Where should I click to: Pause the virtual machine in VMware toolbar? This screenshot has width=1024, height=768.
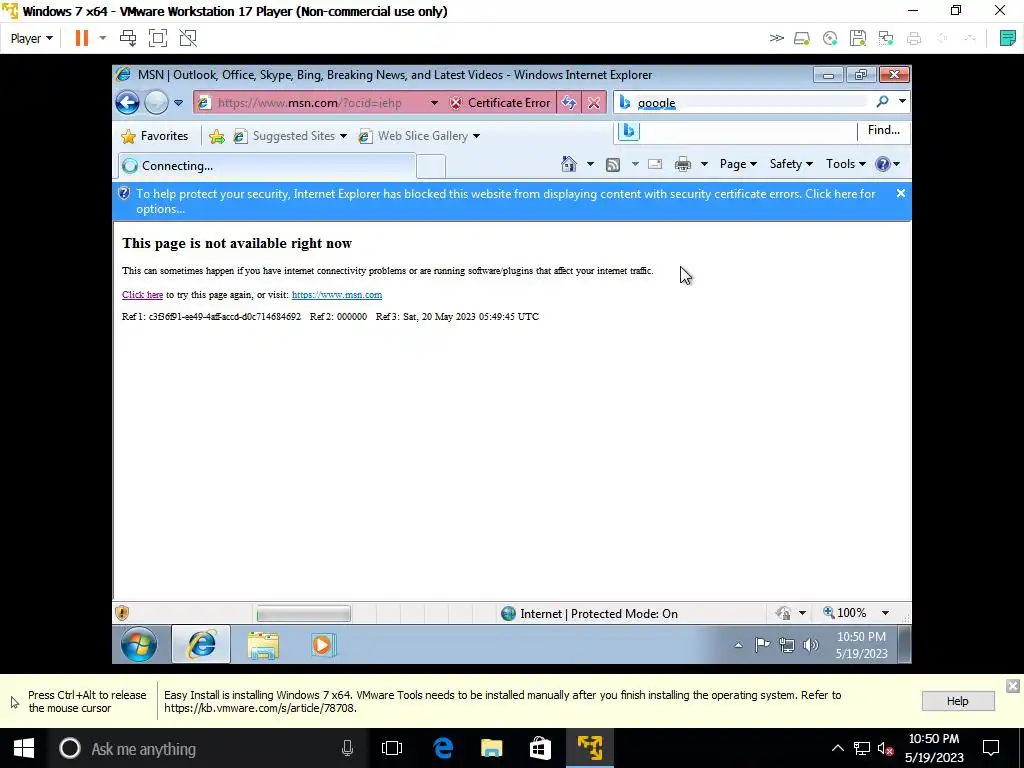[82, 38]
